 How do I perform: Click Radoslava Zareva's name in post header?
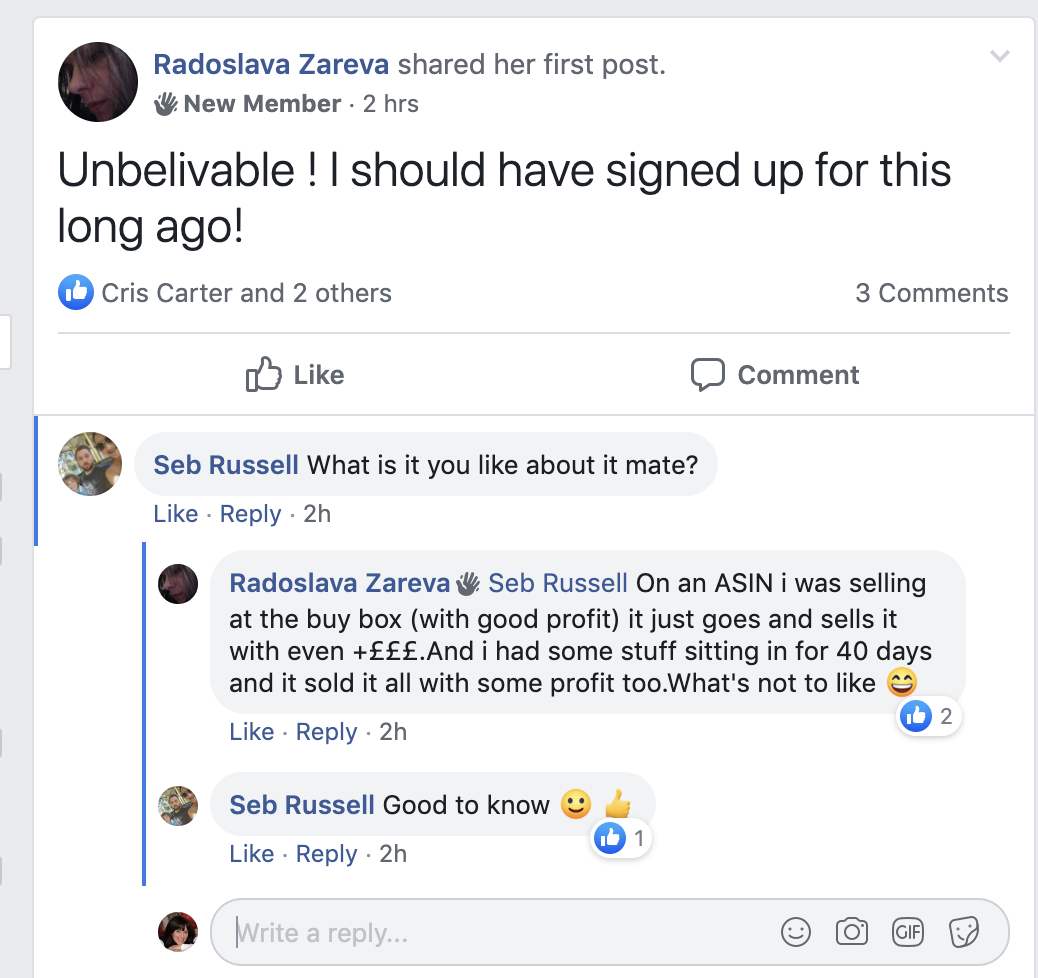pos(271,65)
